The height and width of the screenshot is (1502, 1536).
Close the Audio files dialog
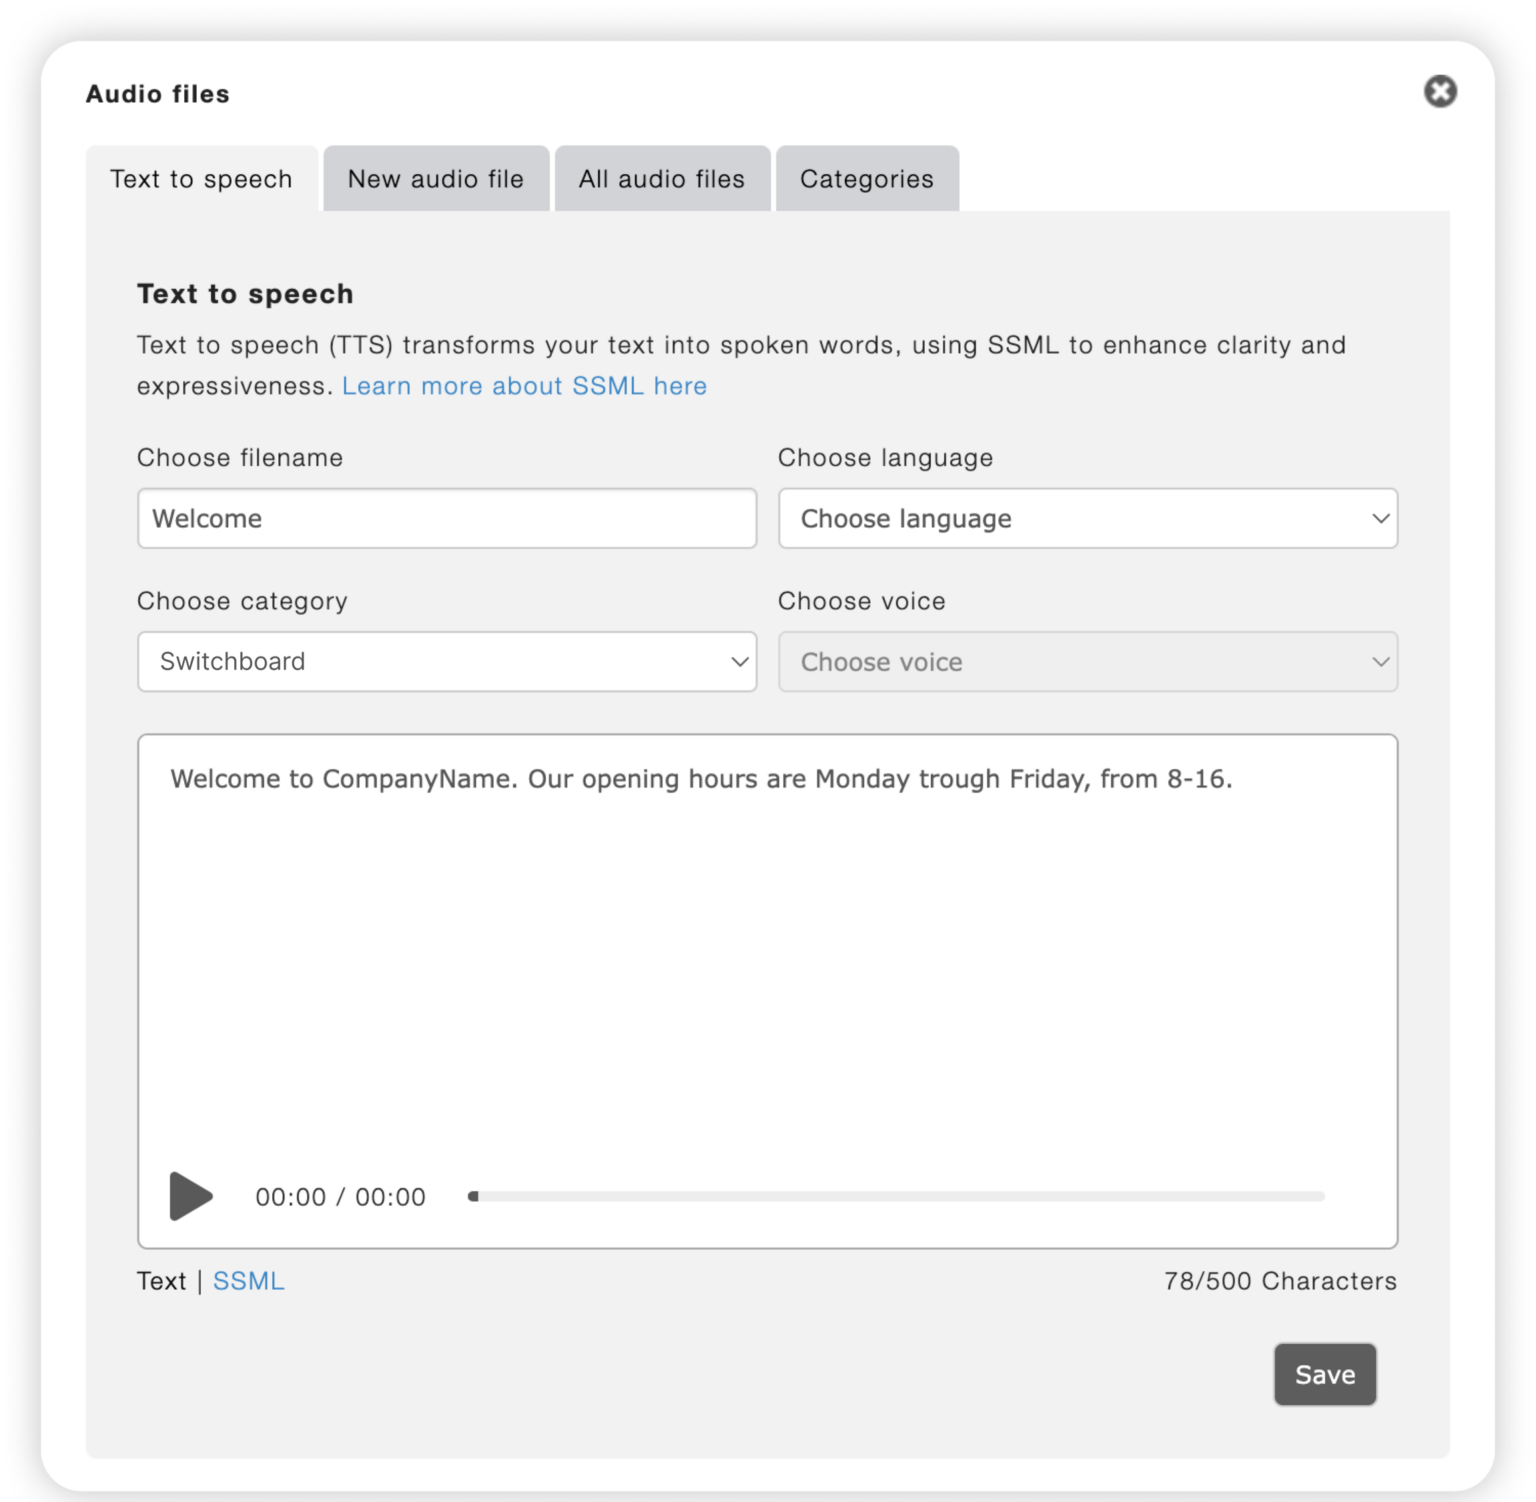tap(1440, 91)
